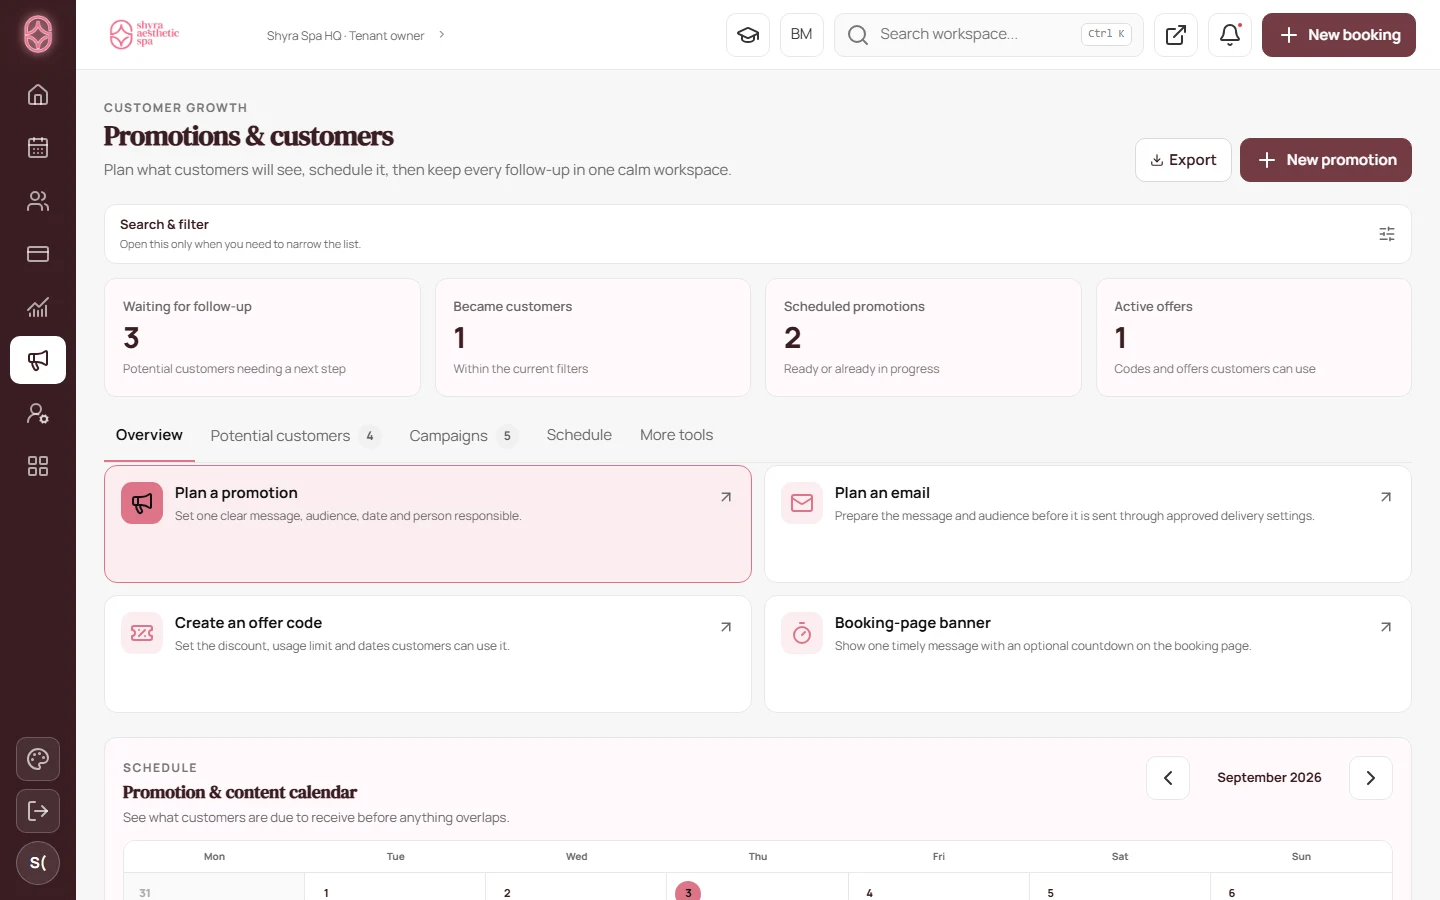Screen dimensions: 1440x900
Task: Click the envelope icon on Plan an email
Action: point(802,503)
